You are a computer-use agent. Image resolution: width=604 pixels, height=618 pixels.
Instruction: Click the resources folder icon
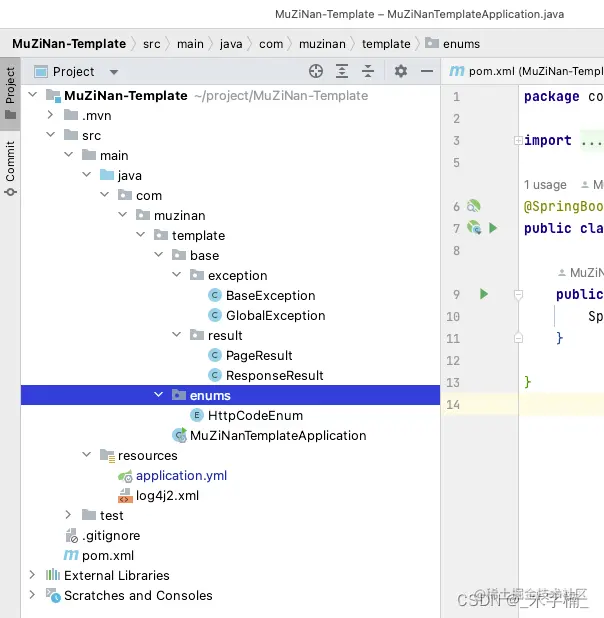(x=107, y=455)
